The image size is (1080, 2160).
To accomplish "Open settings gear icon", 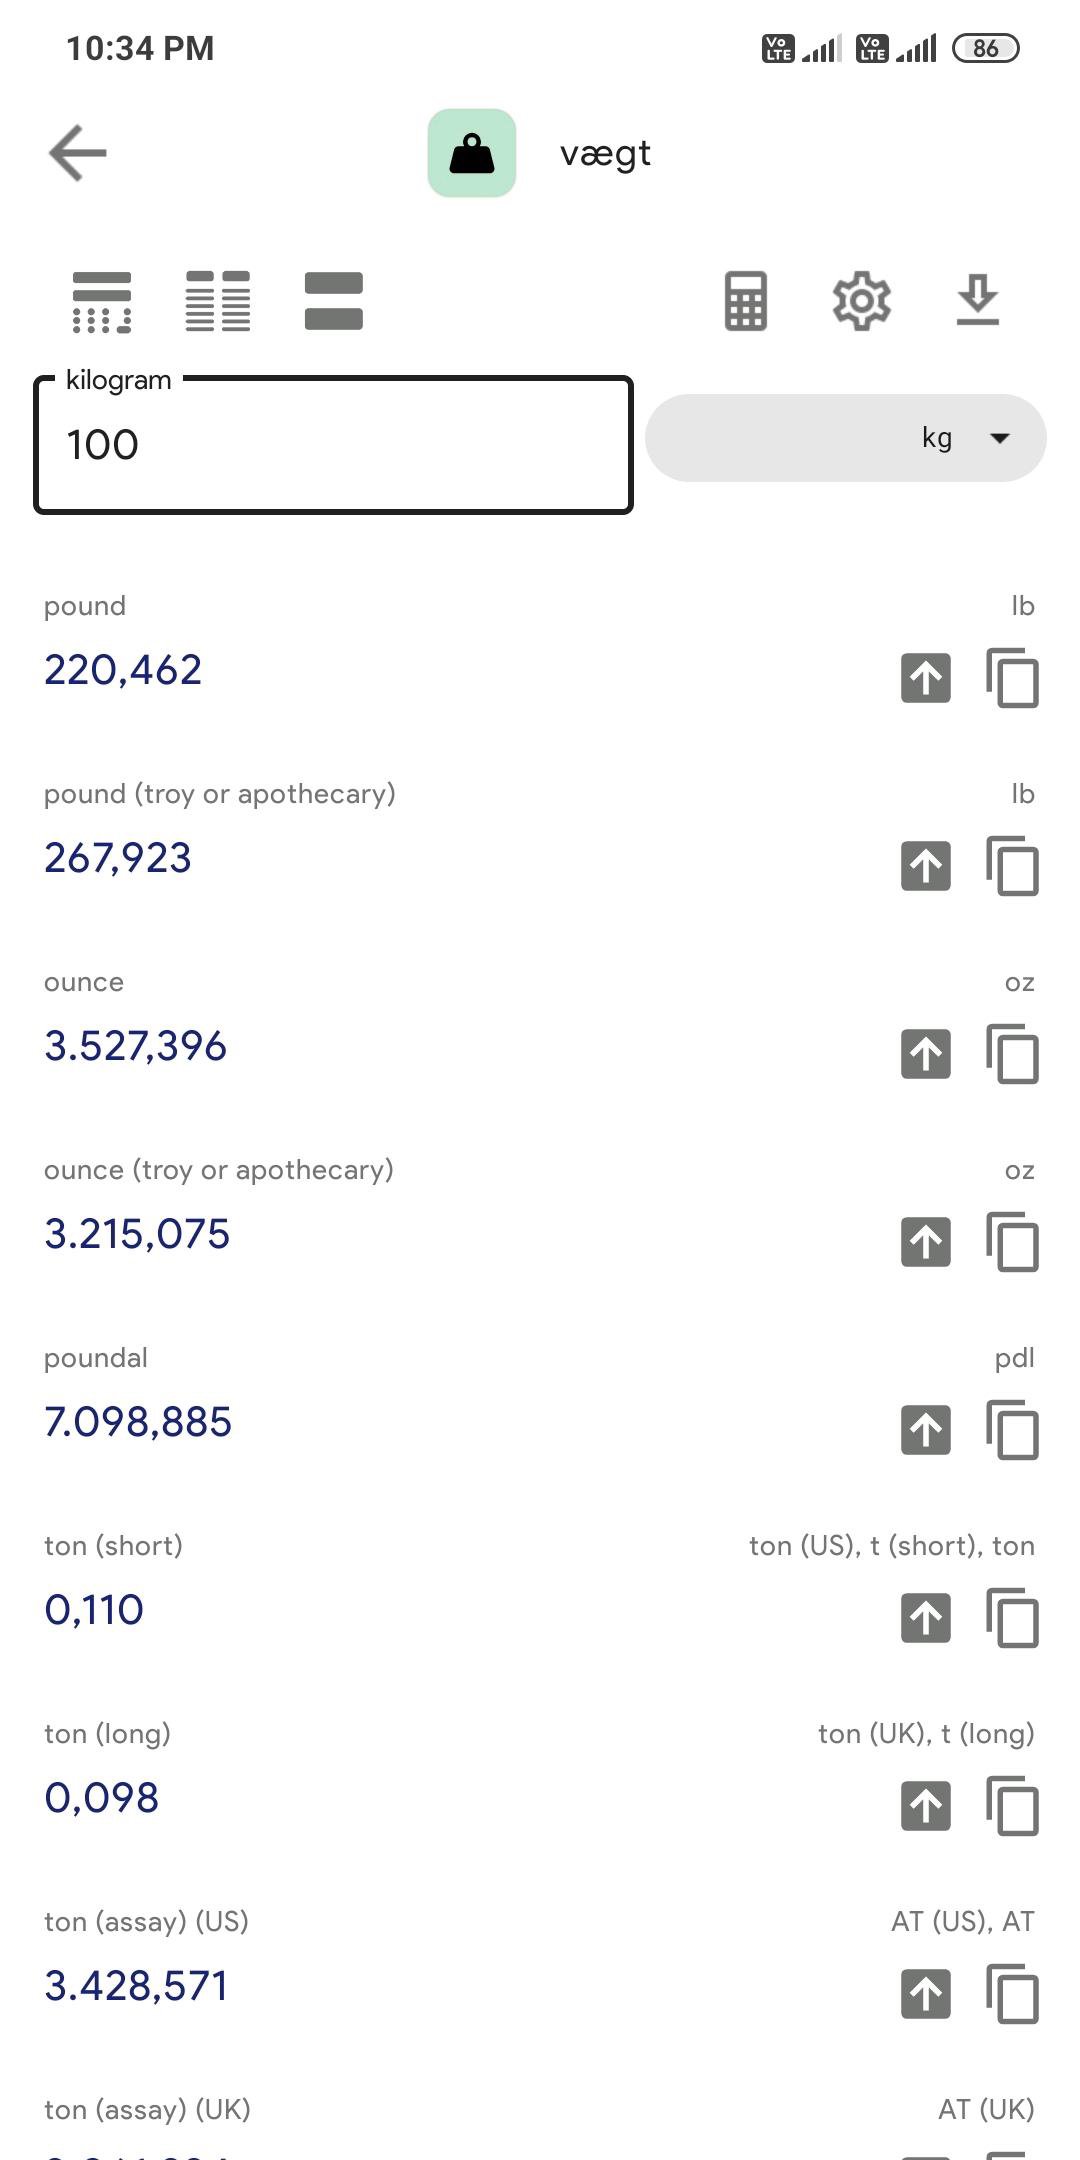I will [862, 301].
